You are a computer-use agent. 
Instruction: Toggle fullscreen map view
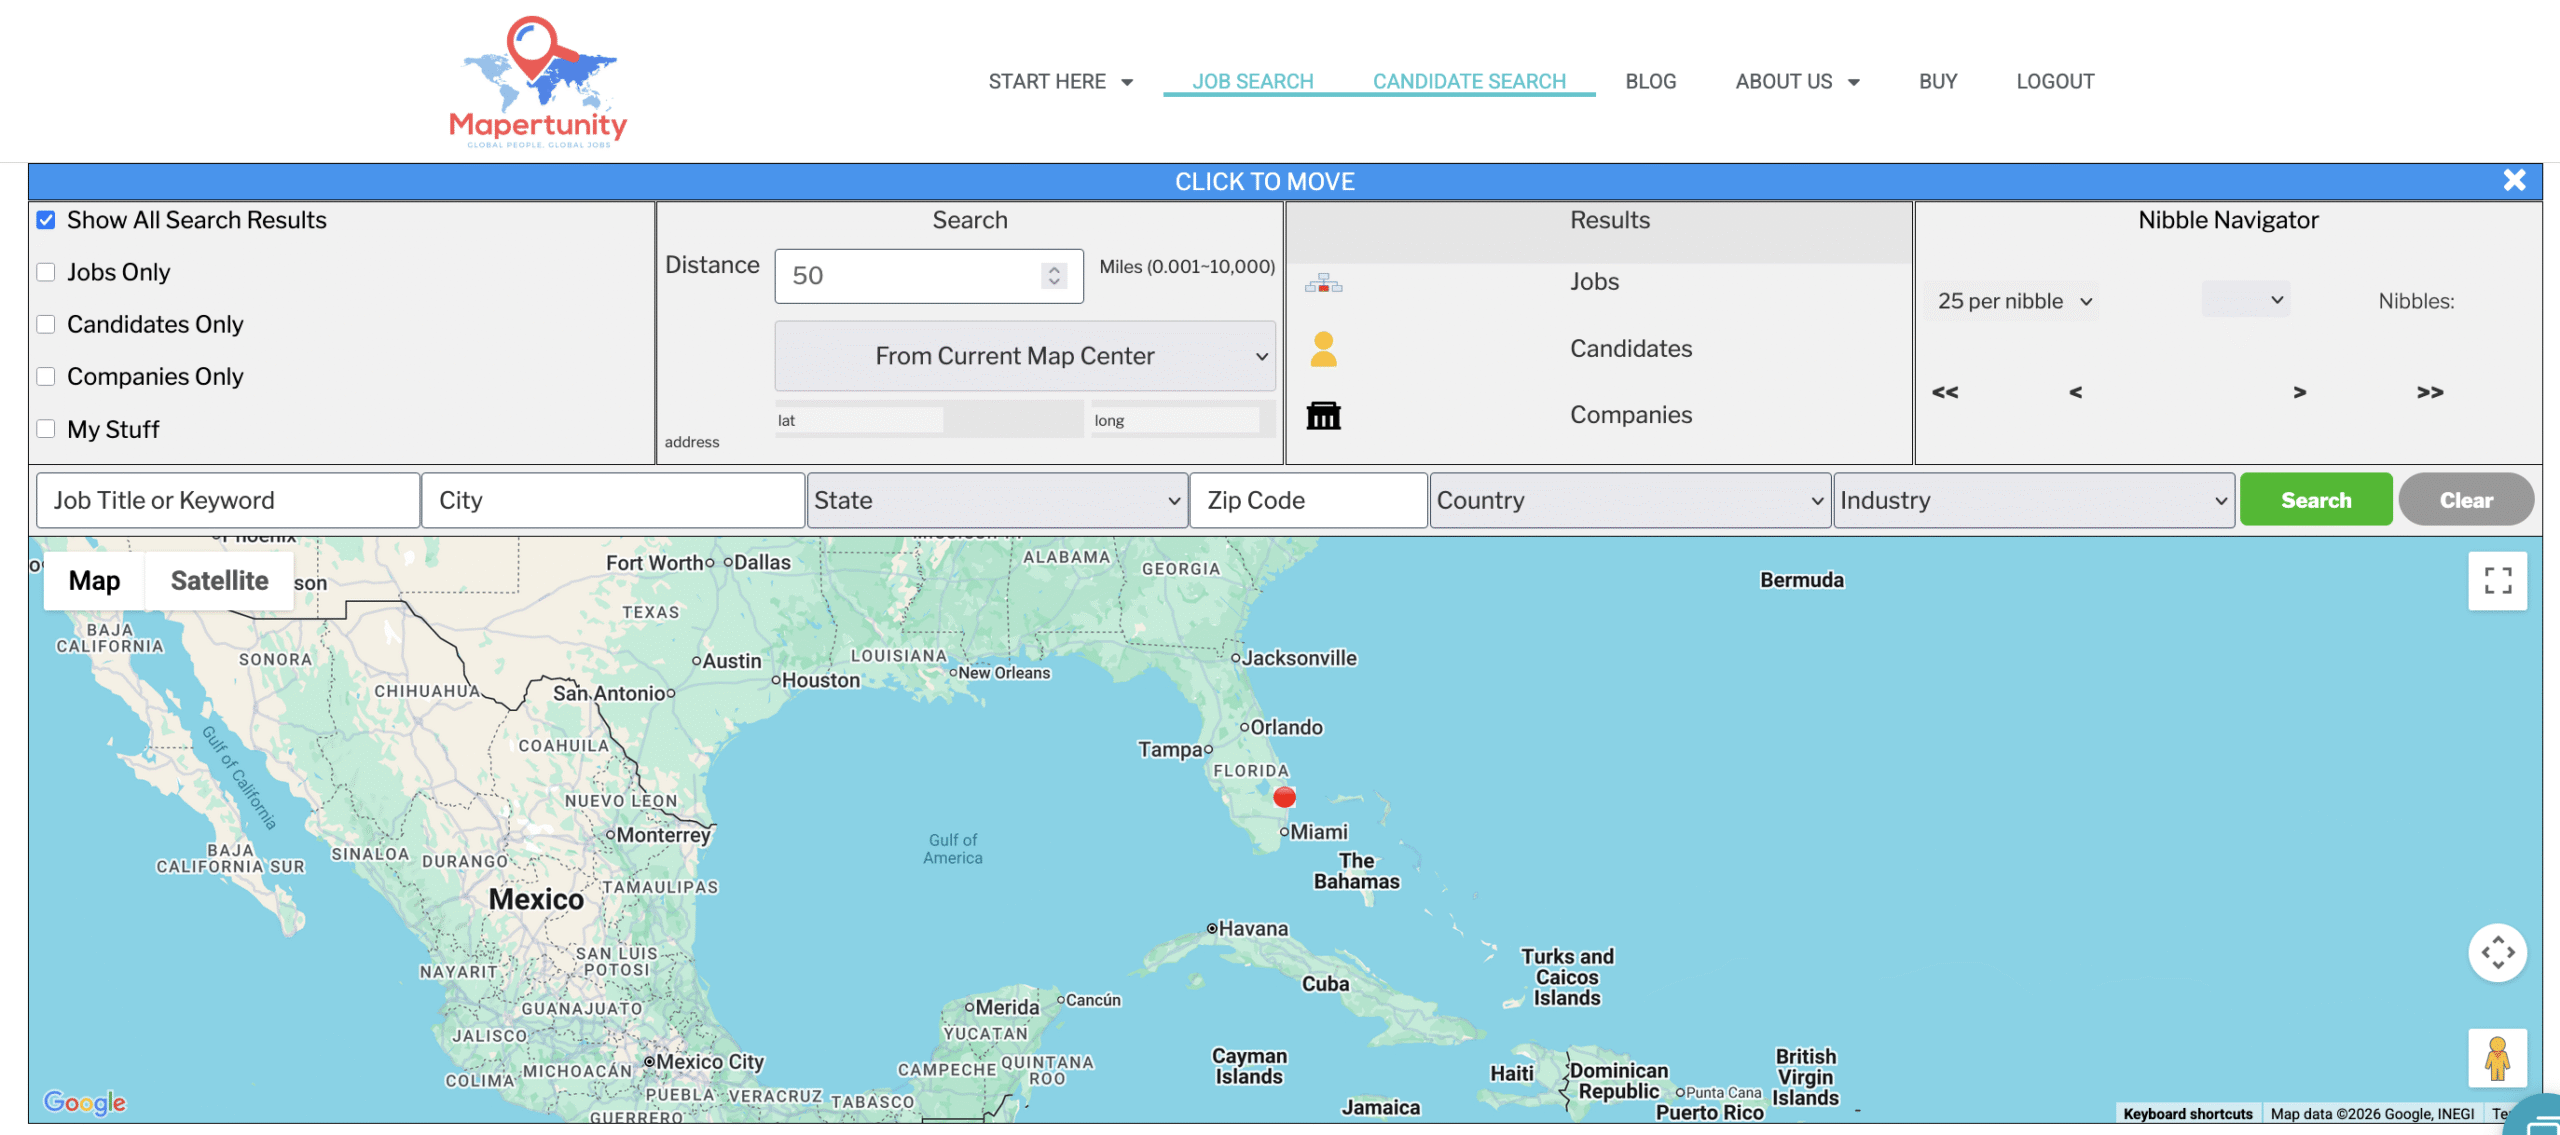click(x=2497, y=581)
